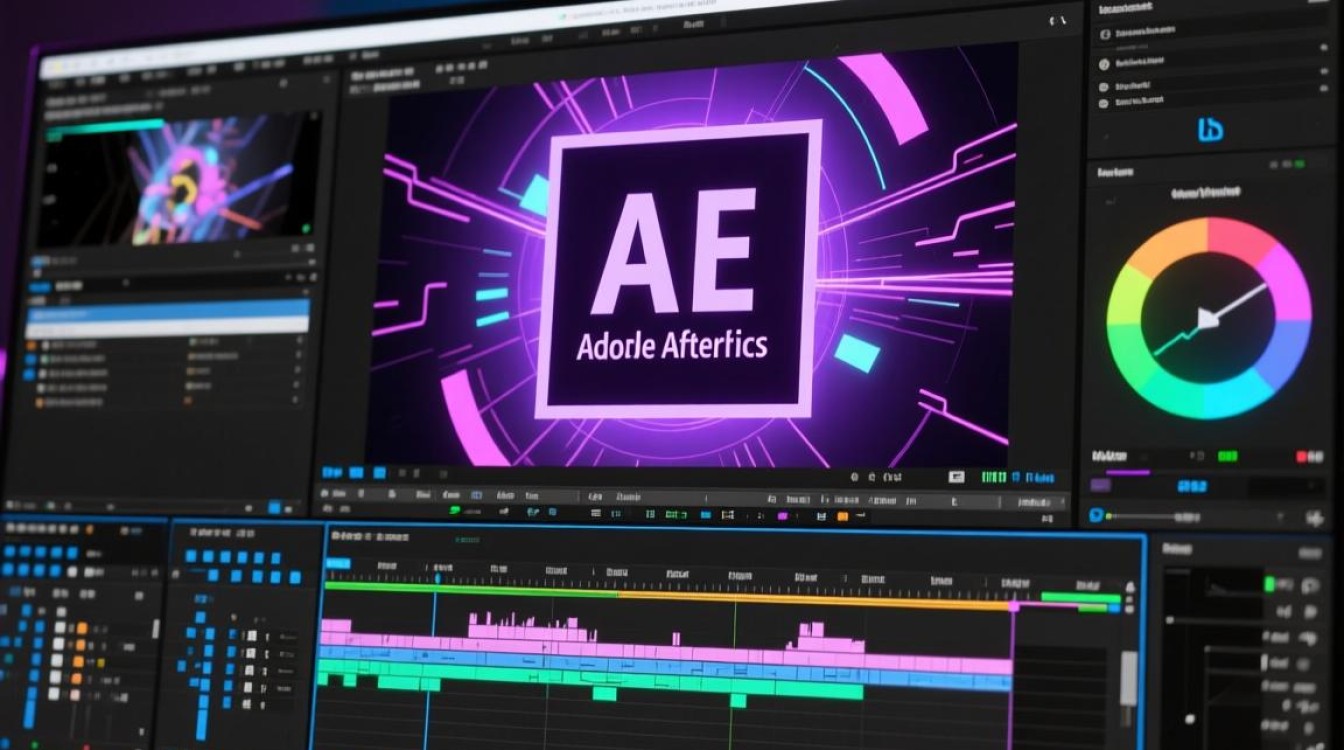Select the magenta icon in the toolbar above the timeline
This screenshot has height=750, width=1344.
pos(782,516)
